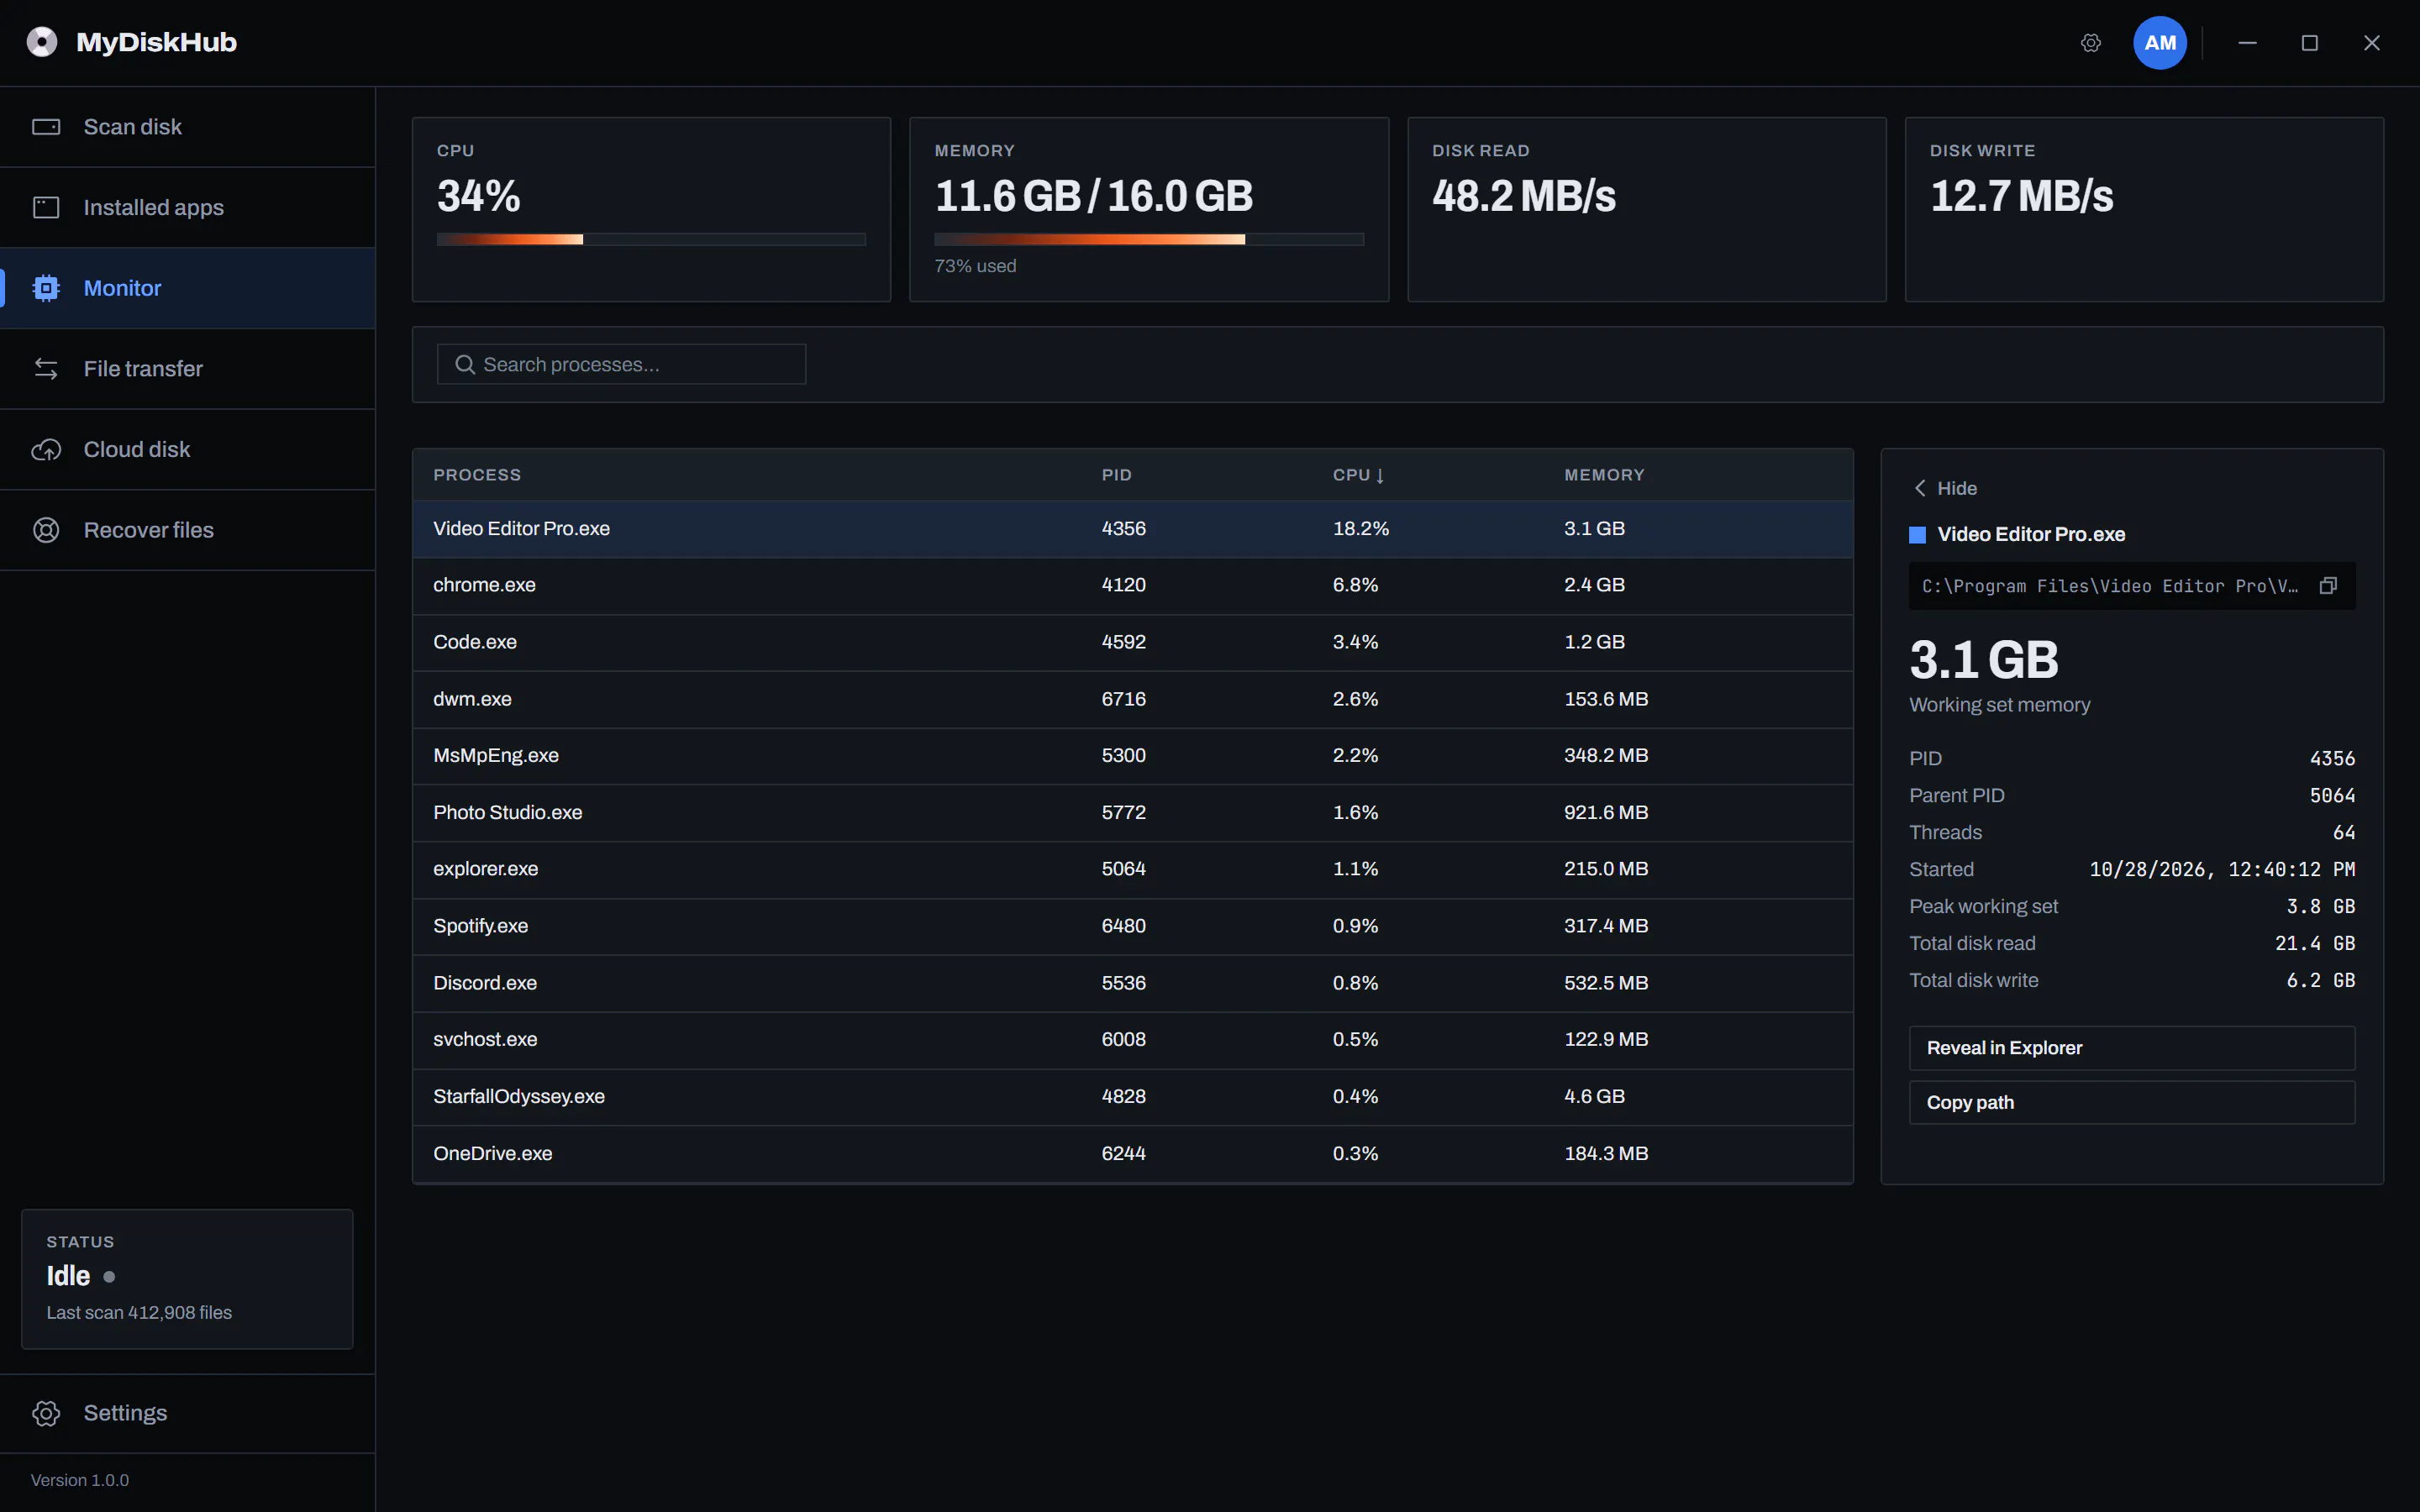The height and width of the screenshot is (1512, 2420).
Task: Click the blue square beside Video Editor Pro.exe
Action: point(1917,535)
